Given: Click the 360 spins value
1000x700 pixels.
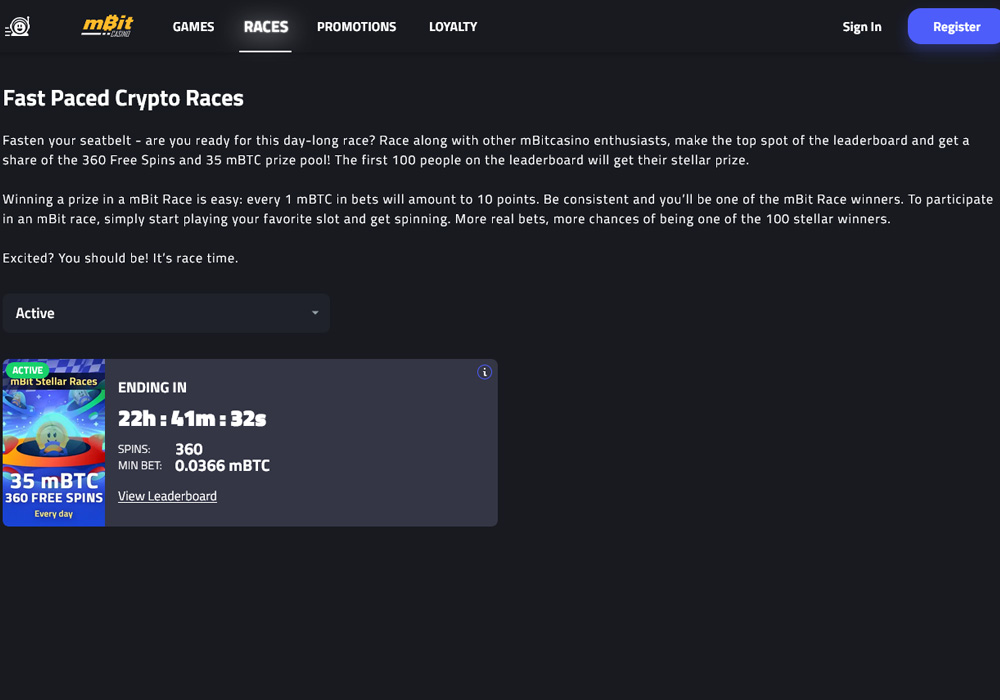Looking at the screenshot, I should pyautogui.click(x=189, y=449).
